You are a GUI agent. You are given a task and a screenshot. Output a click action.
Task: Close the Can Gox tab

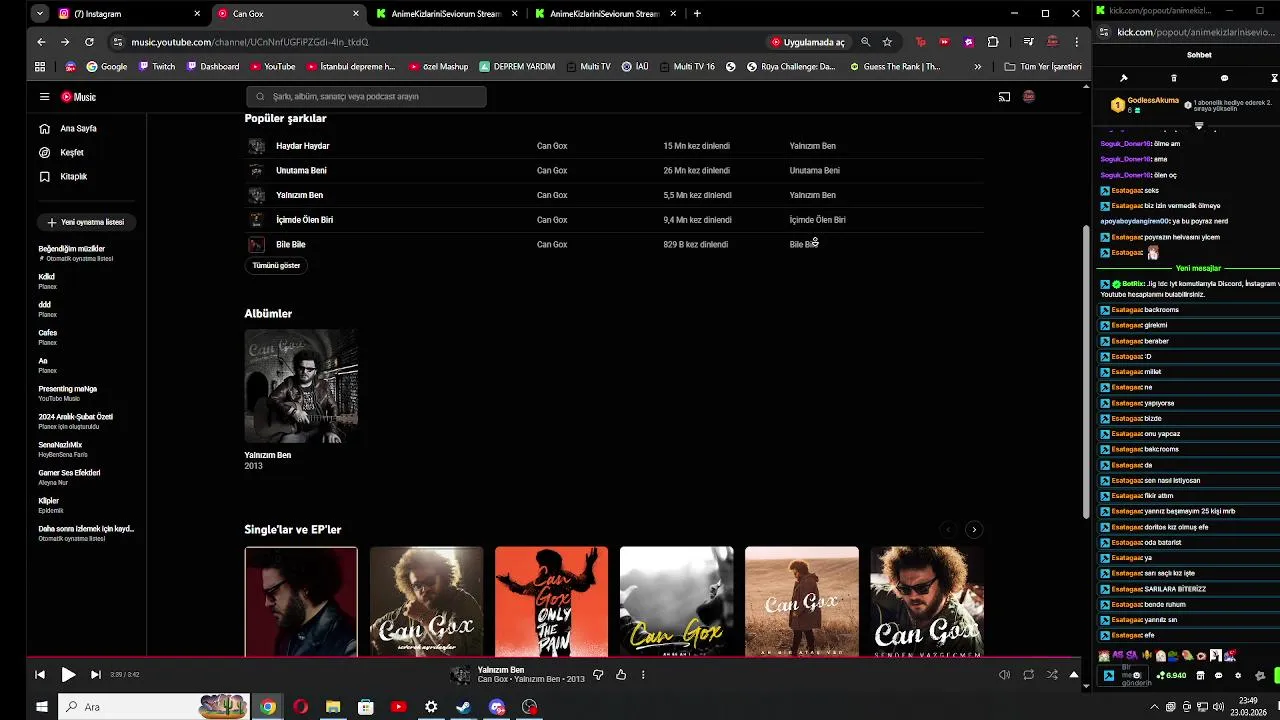tap(356, 14)
